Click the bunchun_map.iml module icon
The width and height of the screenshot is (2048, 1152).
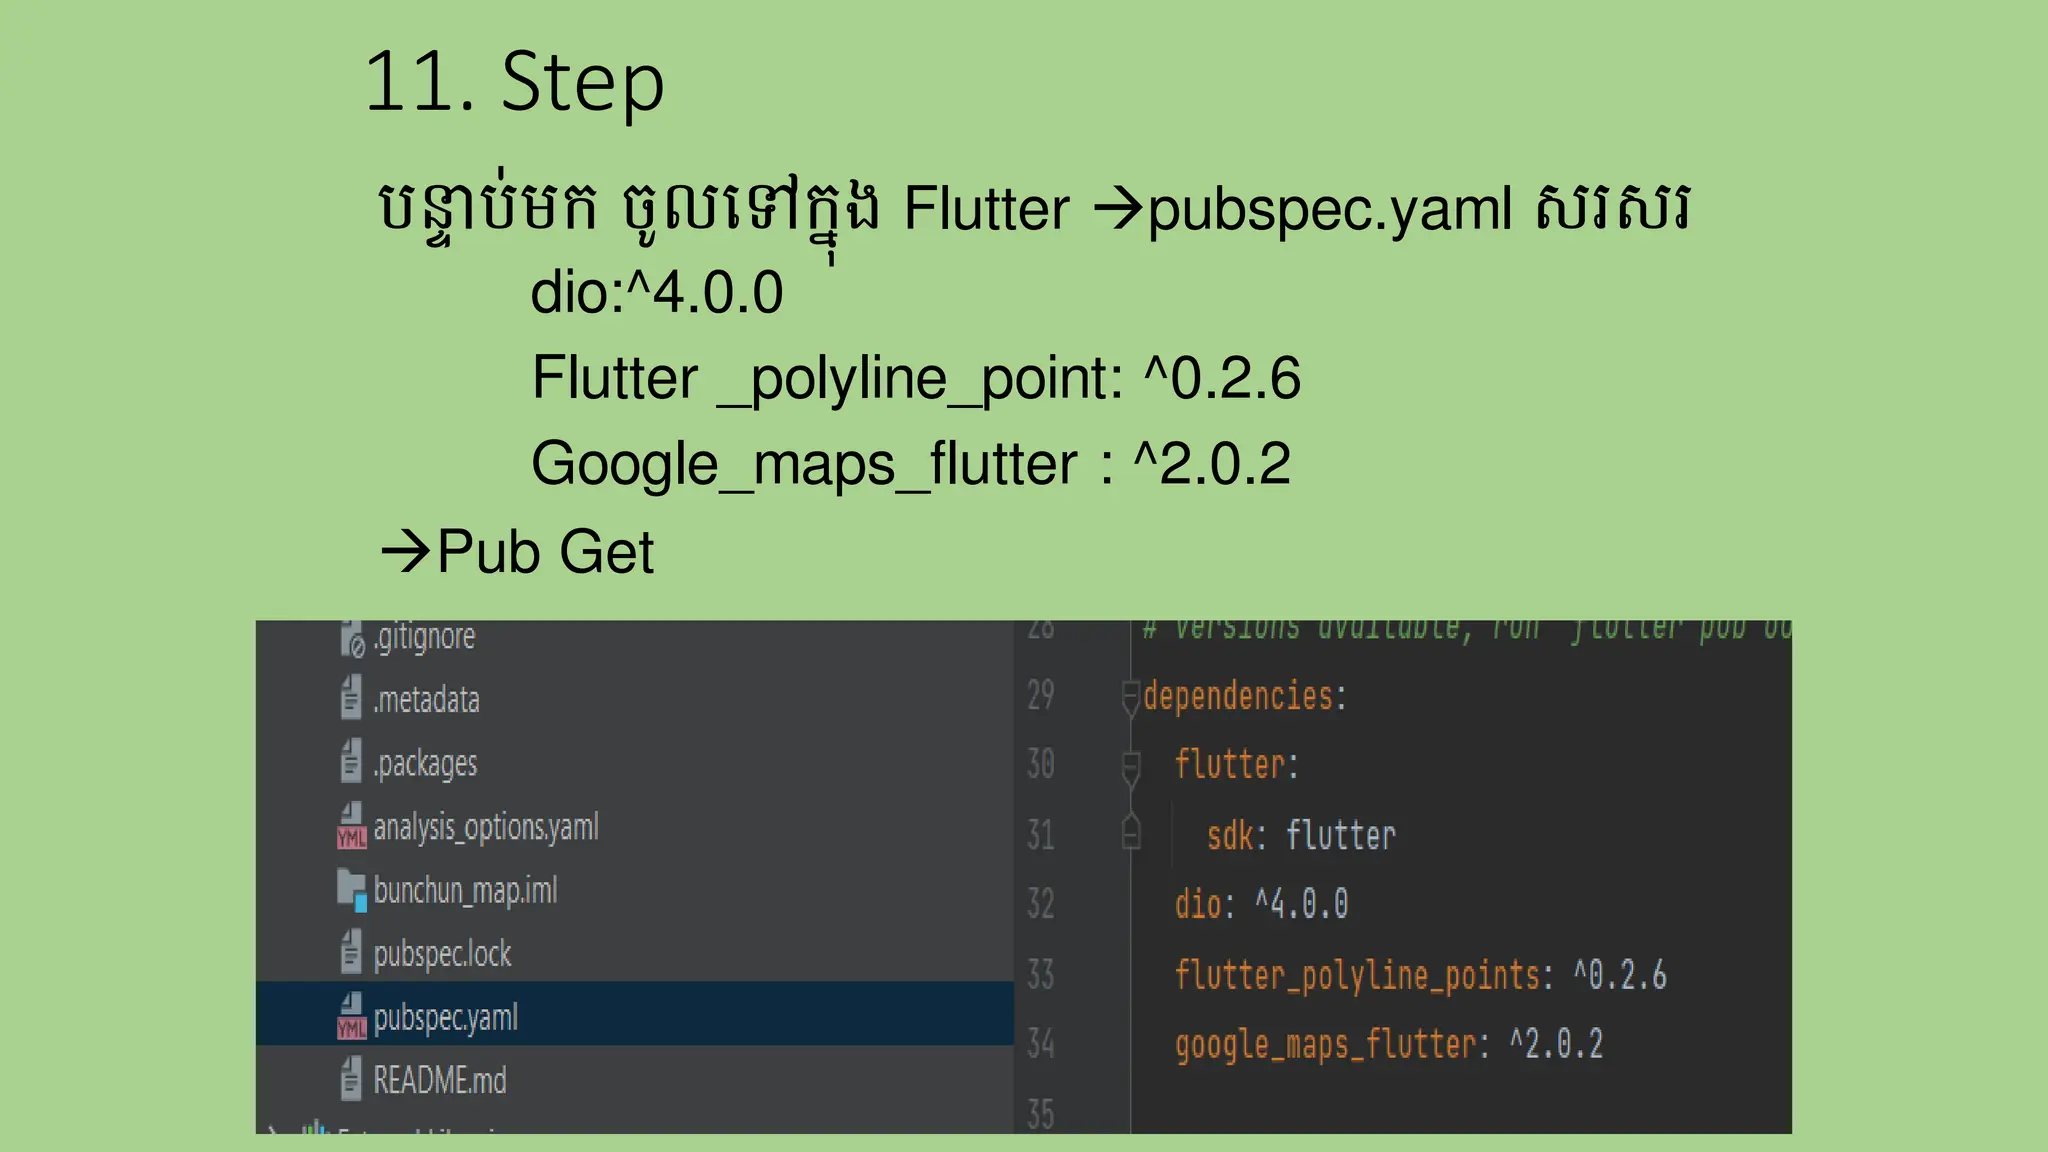click(352, 890)
